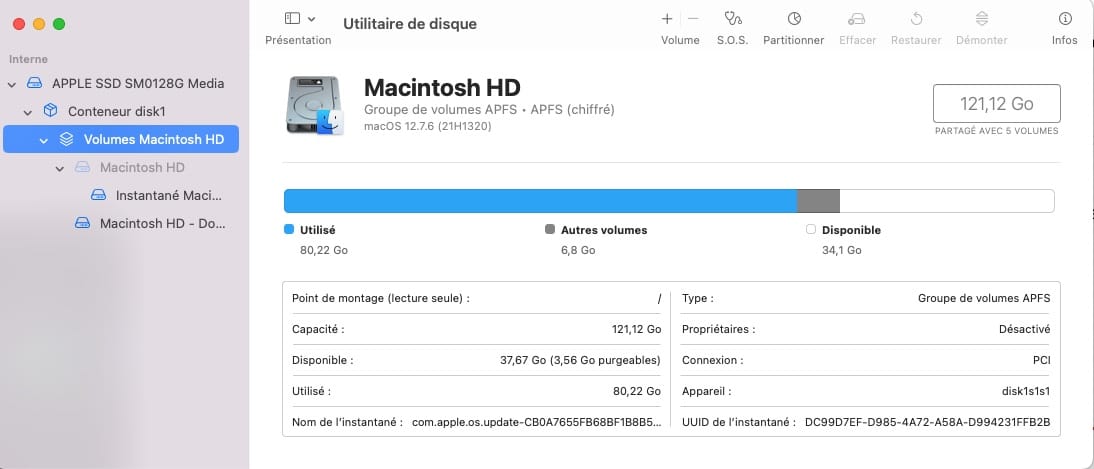Open the Partitionner pie icon
Viewport: 1094px width, 469px height.
(793, 19)
